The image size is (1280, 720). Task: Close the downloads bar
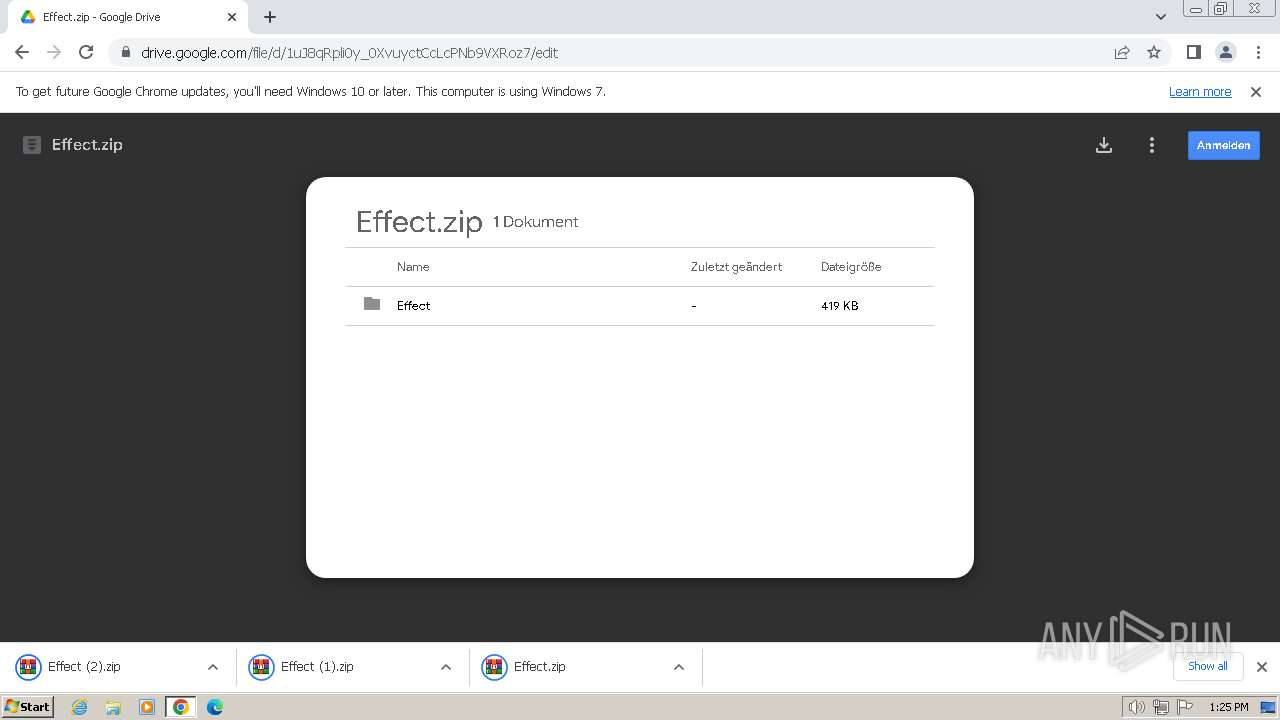(1262, 667)
